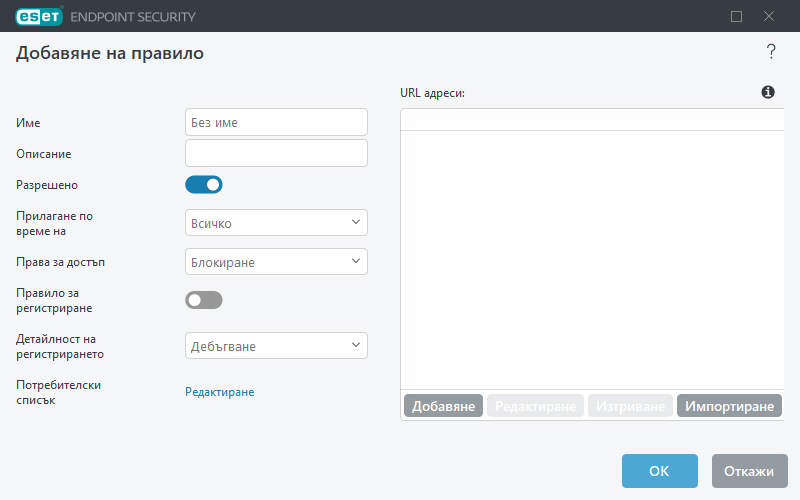The height and width of the screenshot is (500, 800).
Task: Click the Име input field
Action: click(276, 122)
